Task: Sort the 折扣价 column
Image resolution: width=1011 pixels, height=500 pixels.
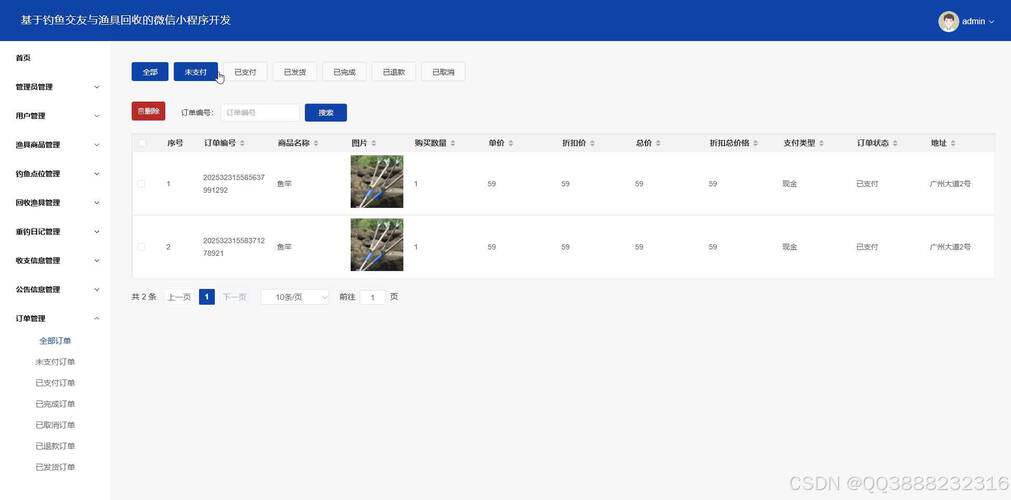Action: (x=592, y=143)
